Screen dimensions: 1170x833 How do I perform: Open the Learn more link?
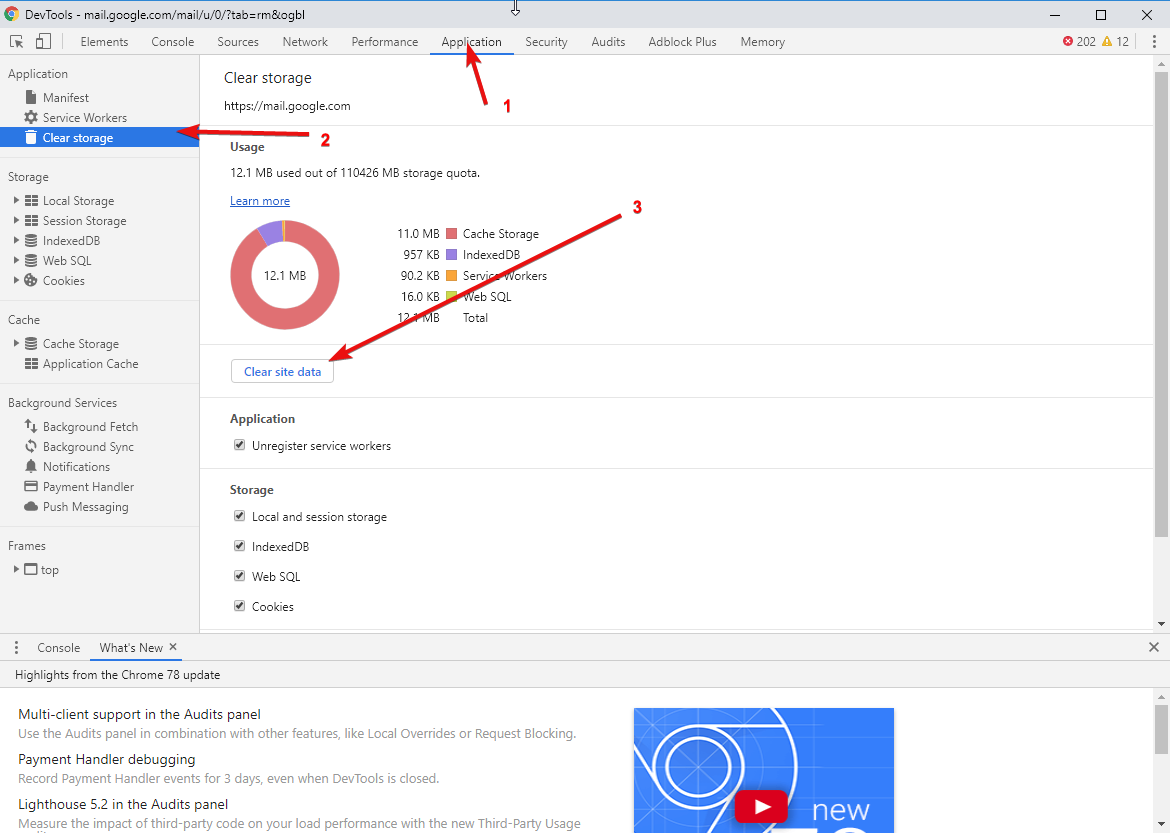point(260,201)
